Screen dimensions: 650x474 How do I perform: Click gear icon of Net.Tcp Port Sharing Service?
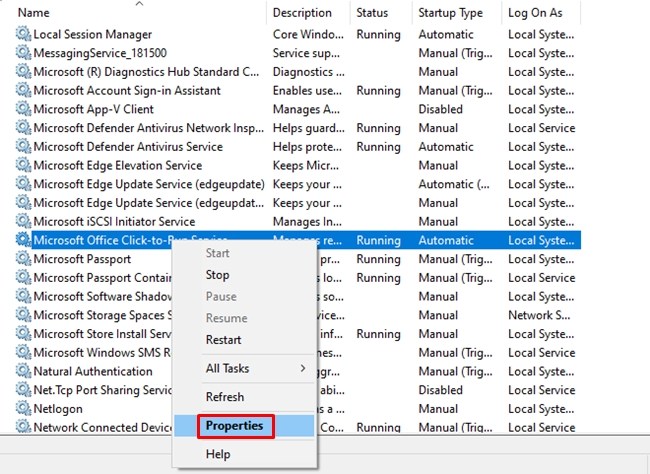coord(23,389)
